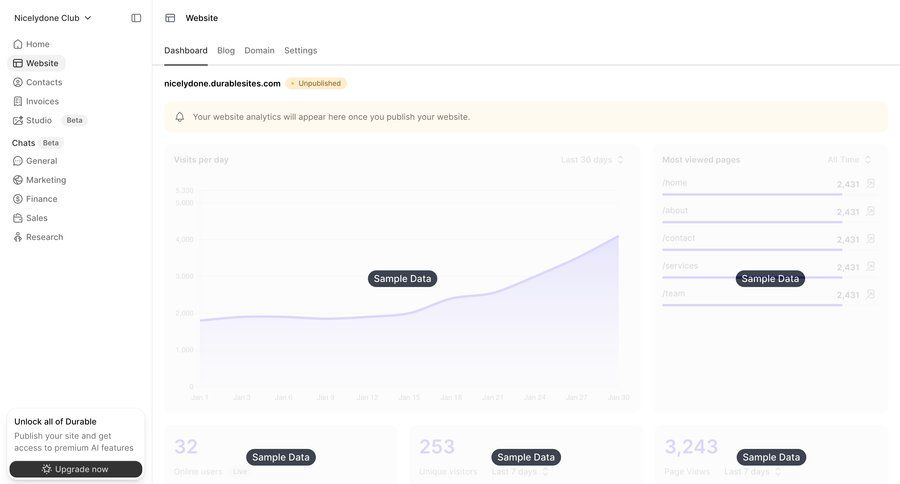Screen dimensions: 900x484
Task: Go to Contacts in the sidebar
Action: coord(43,82)
